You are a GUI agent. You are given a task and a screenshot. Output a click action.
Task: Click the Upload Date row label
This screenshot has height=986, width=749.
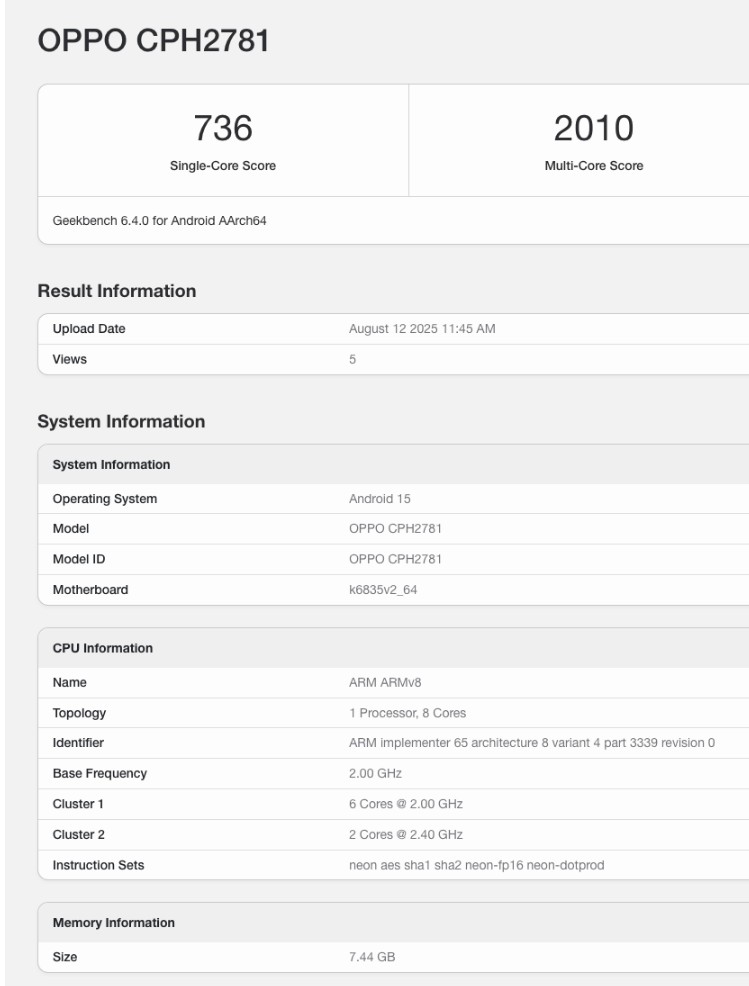(x=89, y=329)
